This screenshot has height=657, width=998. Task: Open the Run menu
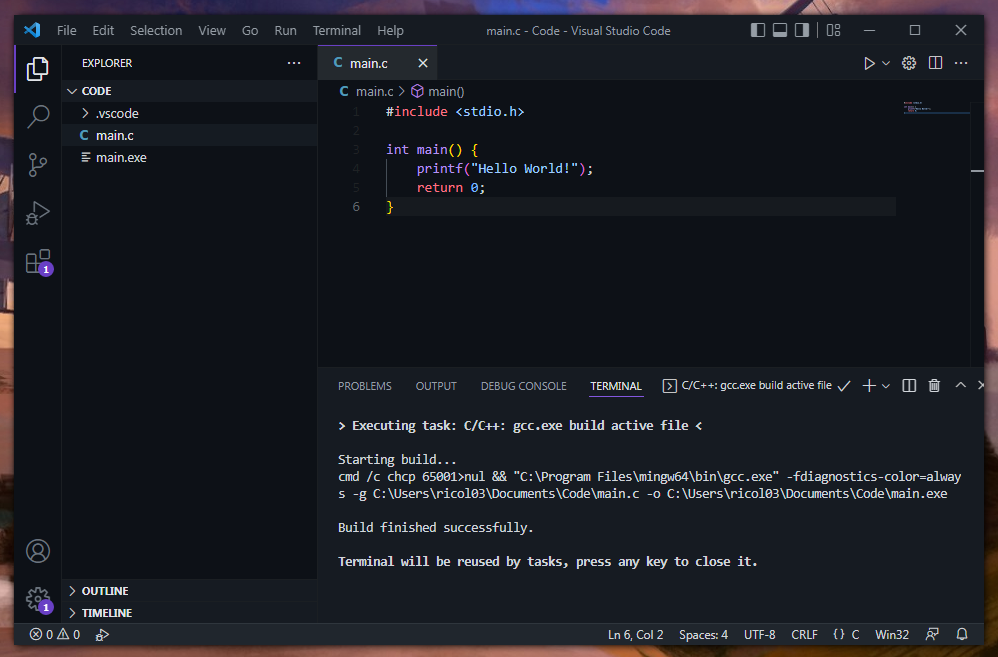[286, 31]
